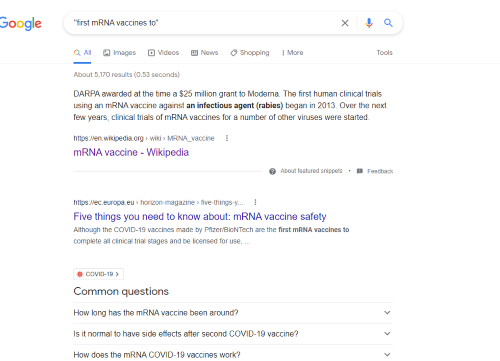
Task: Click the COVID-19 topic chip
Action: (x=98, y=274)
